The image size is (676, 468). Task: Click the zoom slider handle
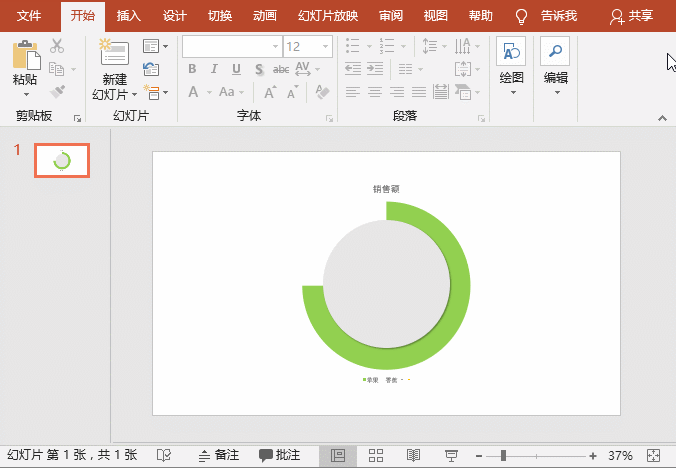[503, 456]
